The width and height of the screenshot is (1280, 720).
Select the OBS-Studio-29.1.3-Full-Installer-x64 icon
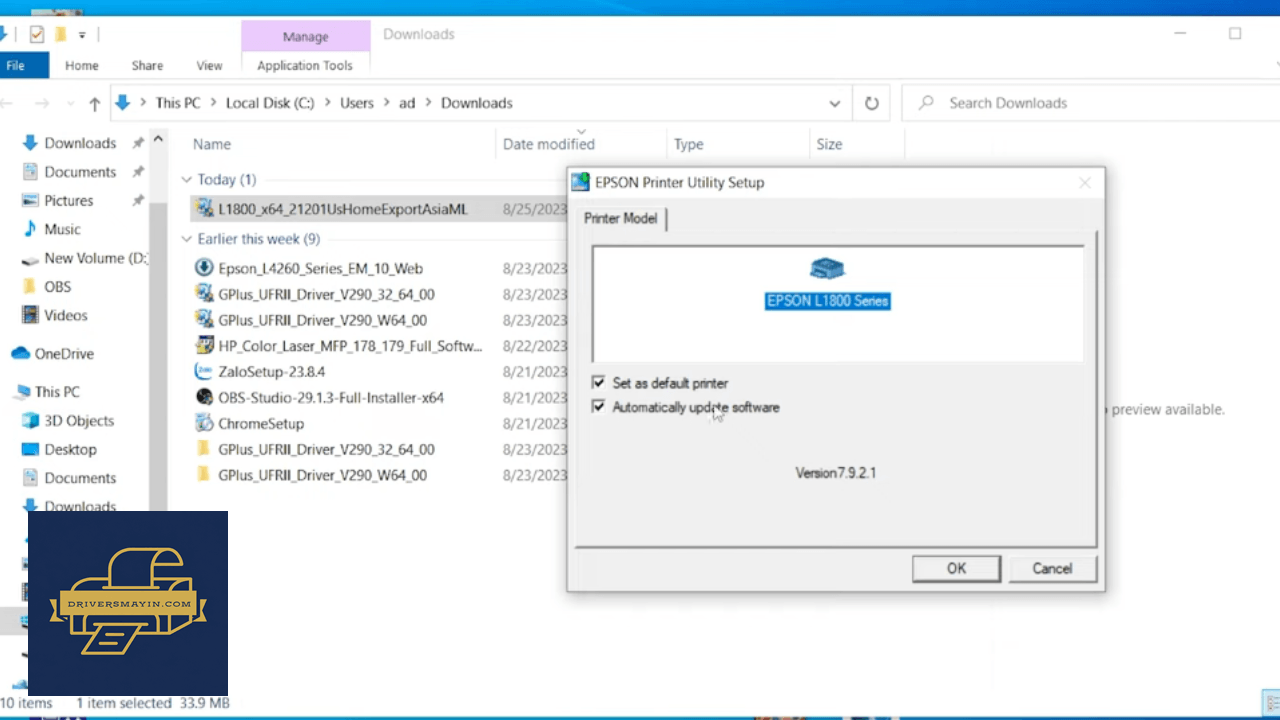(204, 397)
